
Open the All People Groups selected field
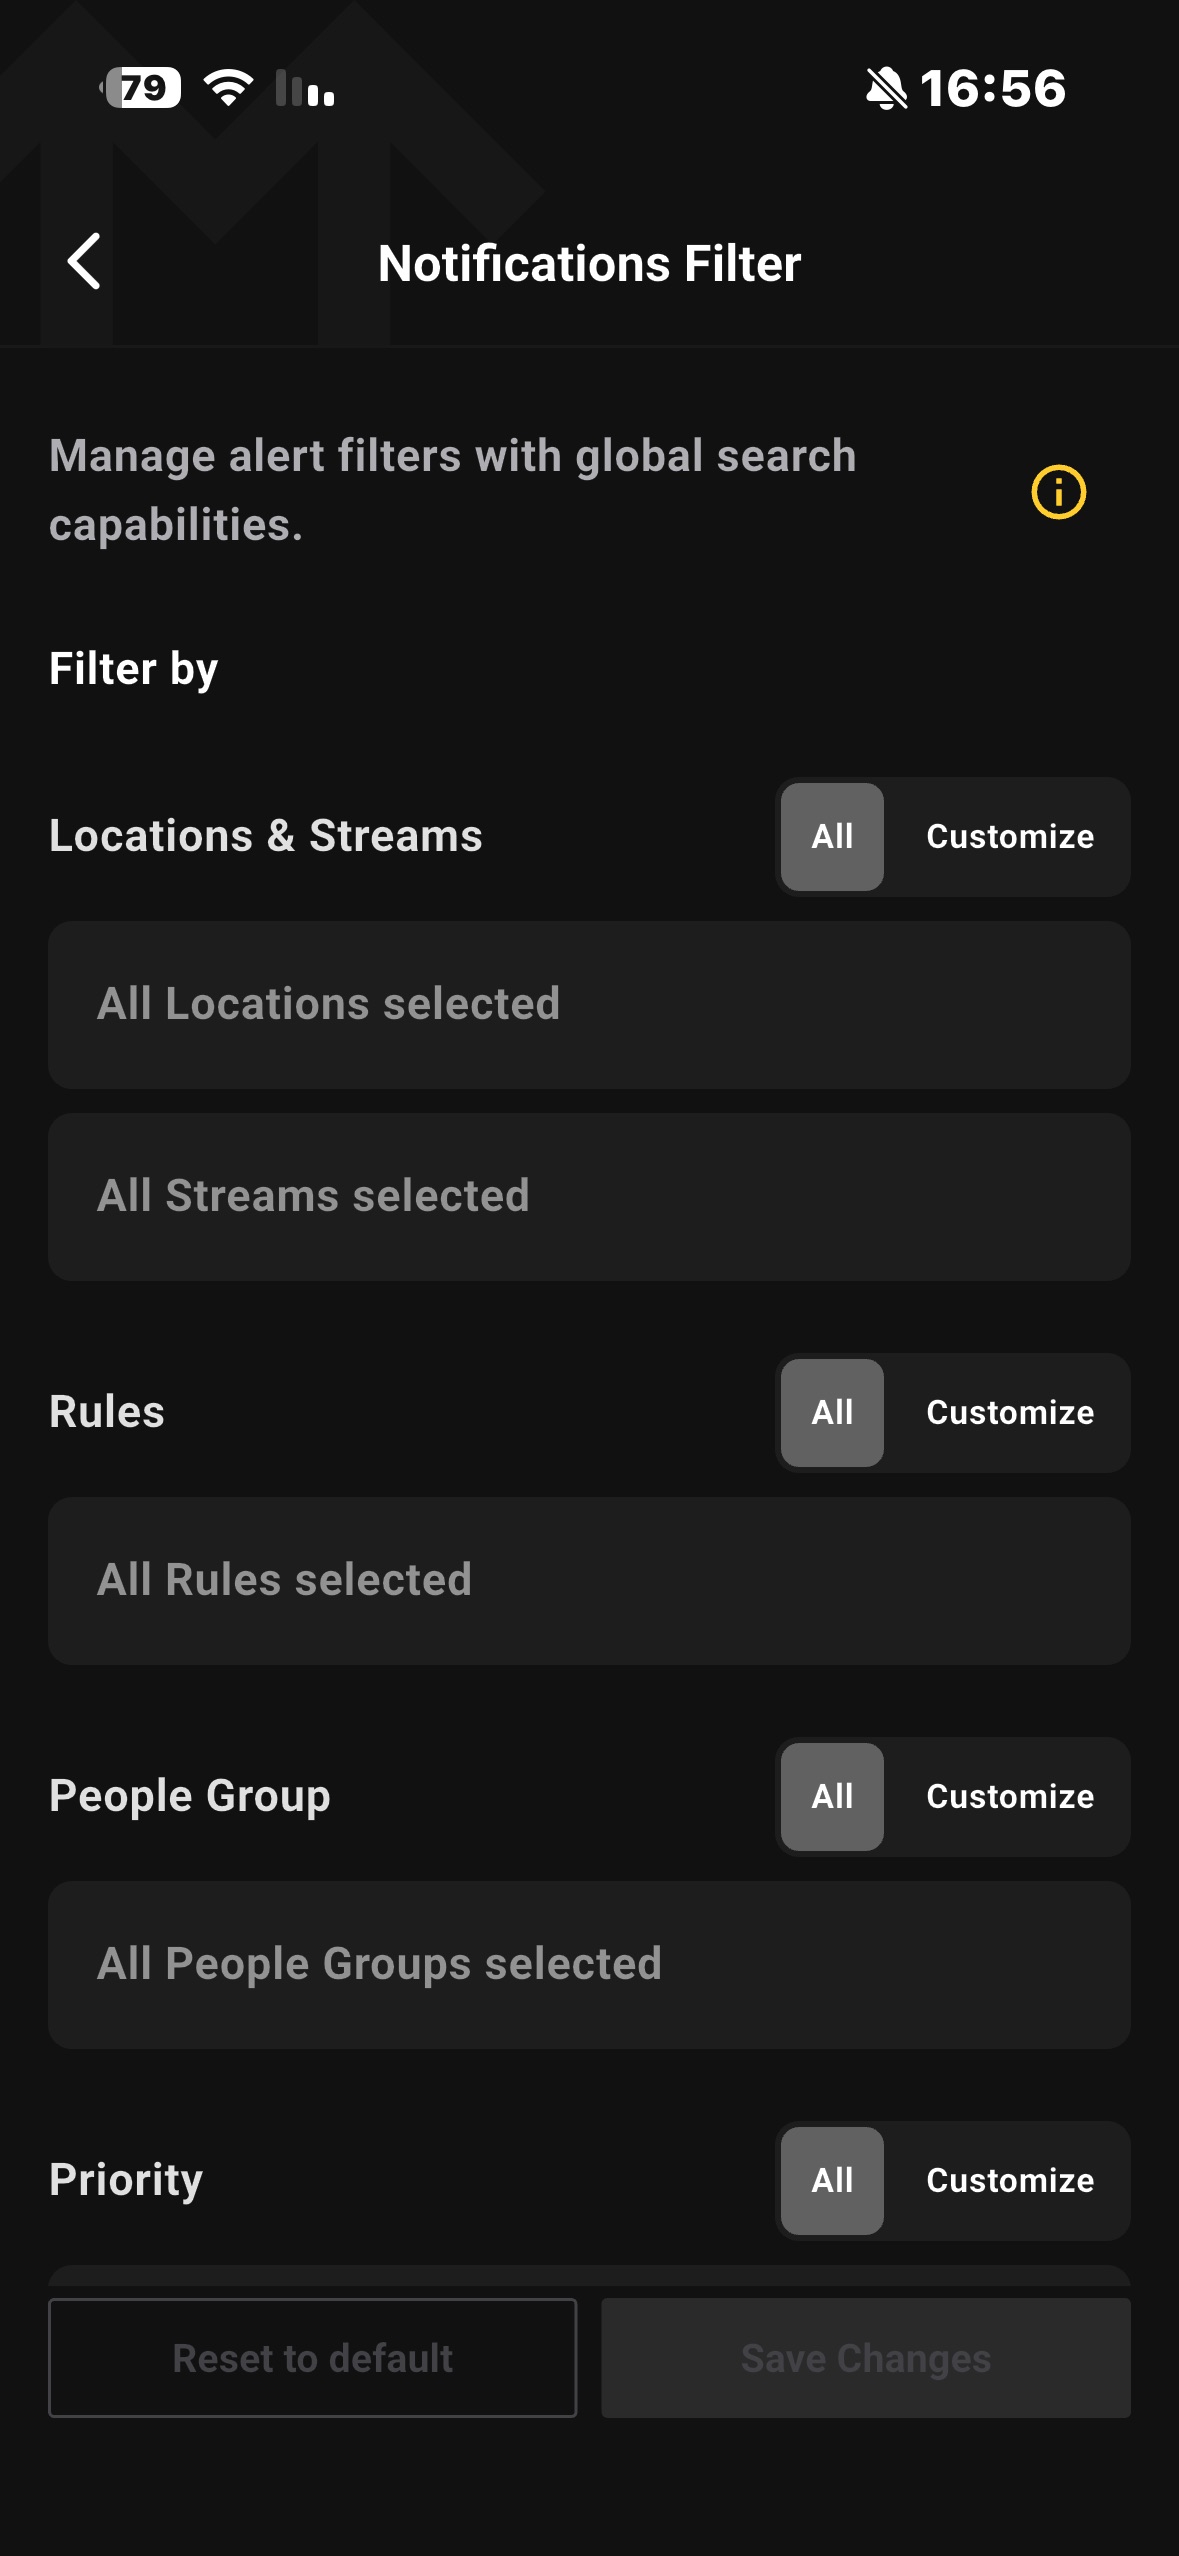[590, 1965]
